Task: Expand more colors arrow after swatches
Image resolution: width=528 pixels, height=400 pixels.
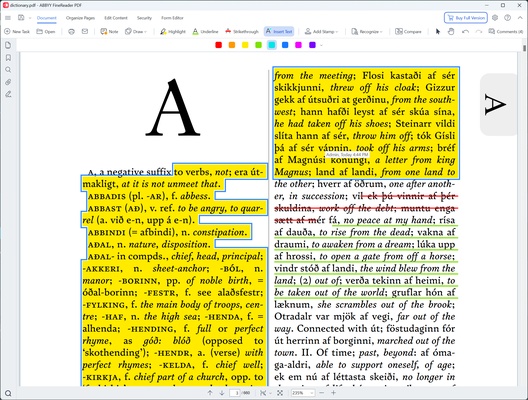Action: [x=321, y=45]
